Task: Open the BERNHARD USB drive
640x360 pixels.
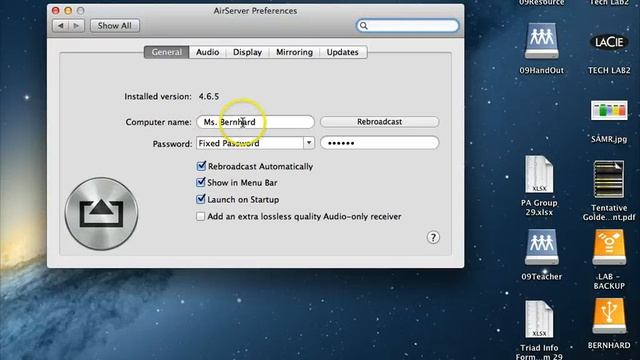Action: (x=609, y=316)
